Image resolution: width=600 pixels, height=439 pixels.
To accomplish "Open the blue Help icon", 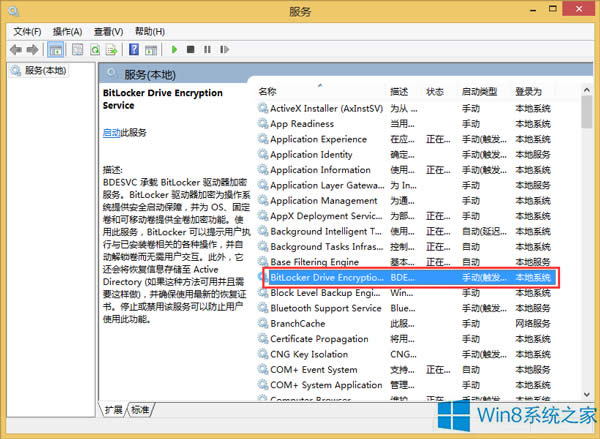I will (134, 49).
